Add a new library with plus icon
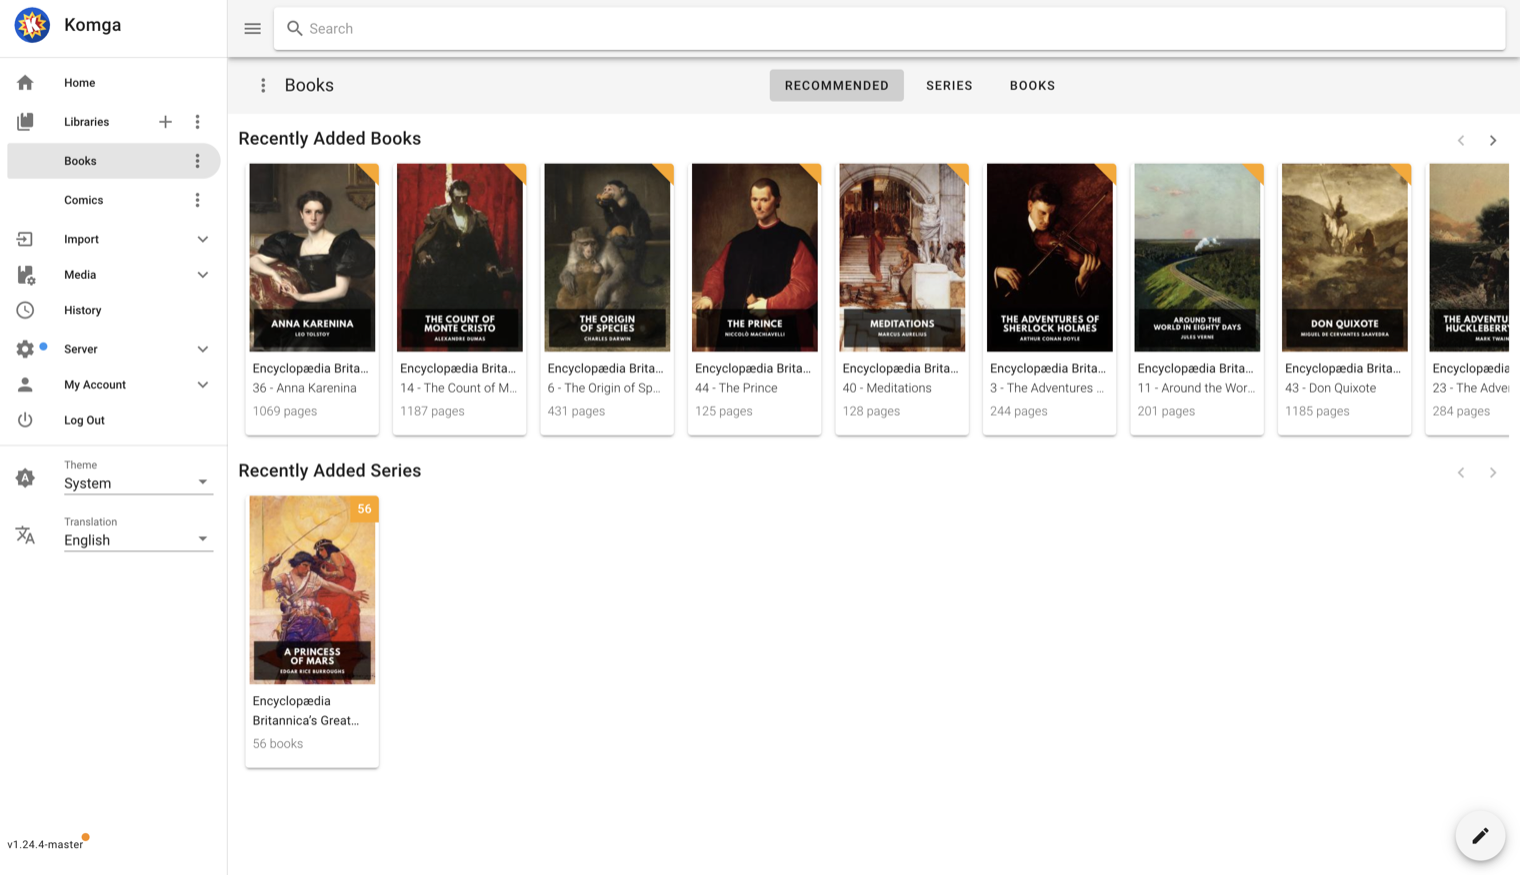 (x=165, y=122)
